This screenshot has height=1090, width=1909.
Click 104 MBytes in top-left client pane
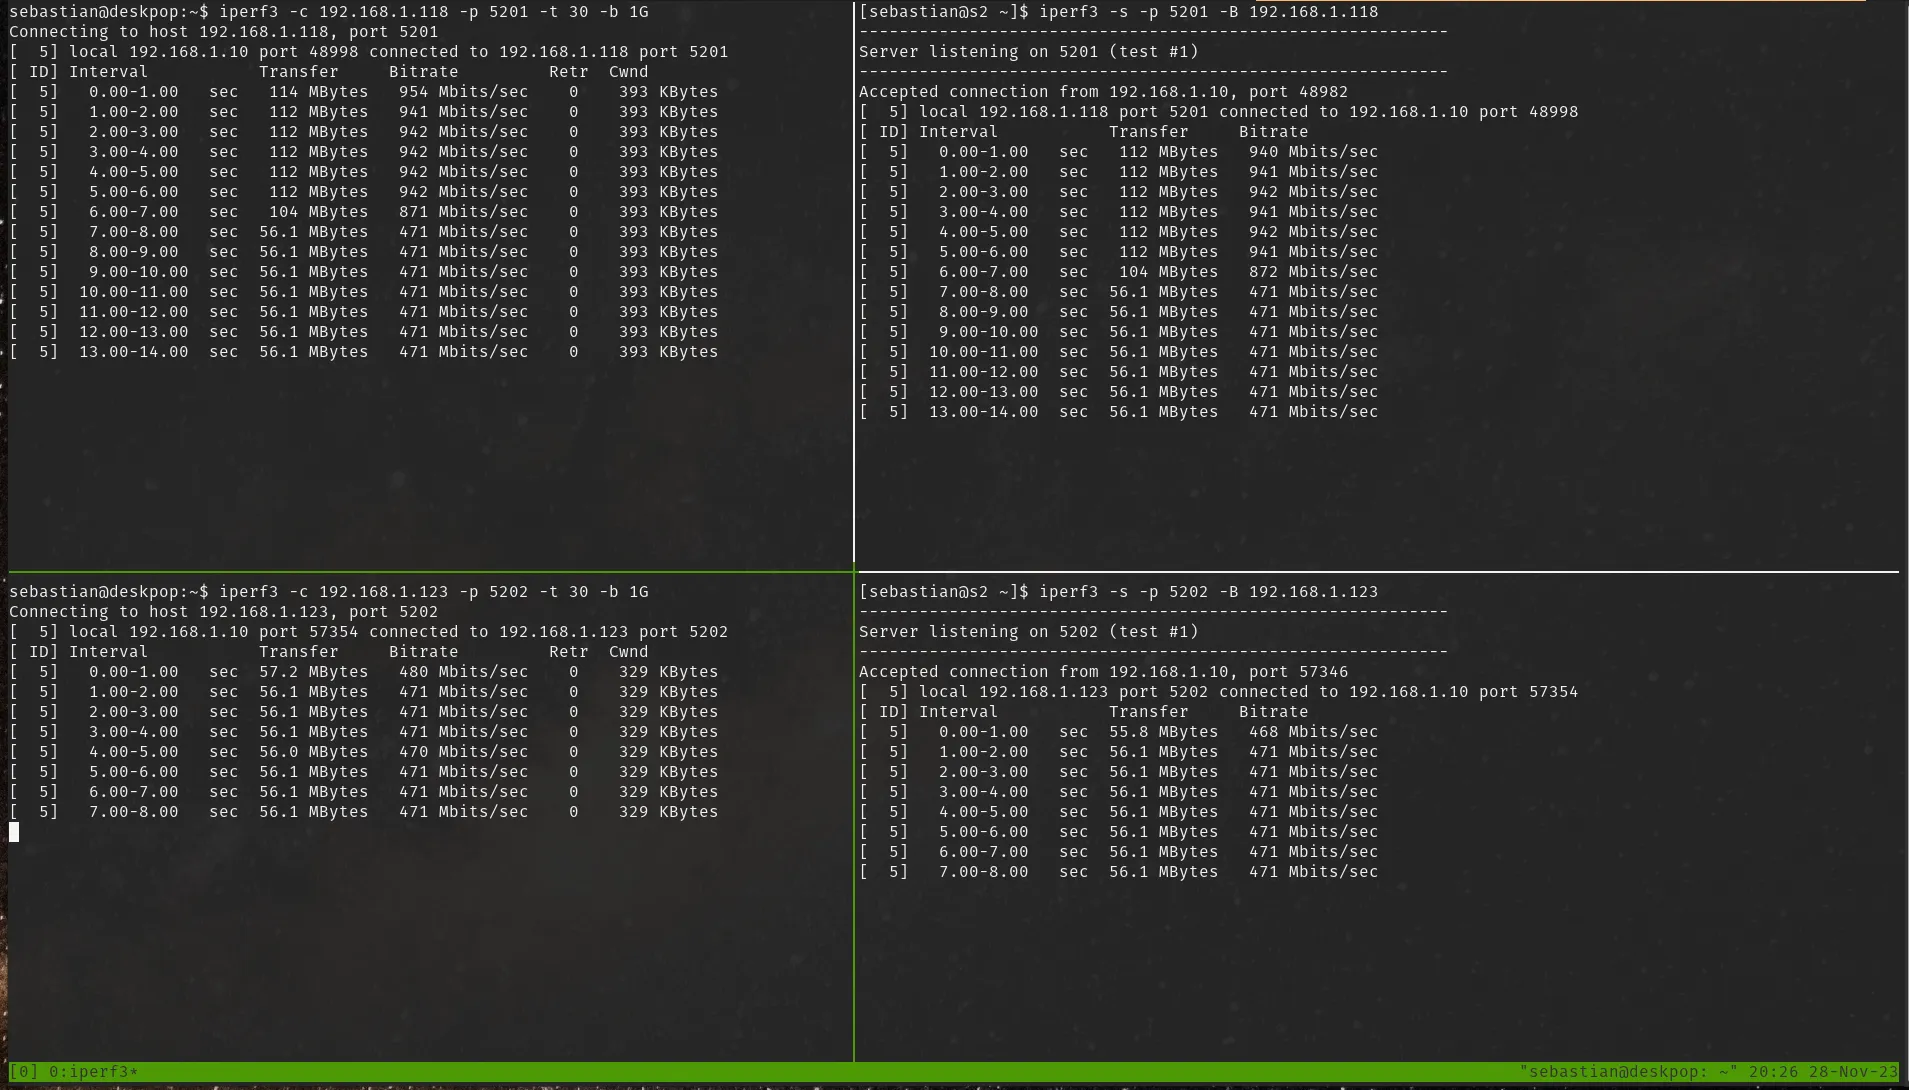click(x=319, y=212)
